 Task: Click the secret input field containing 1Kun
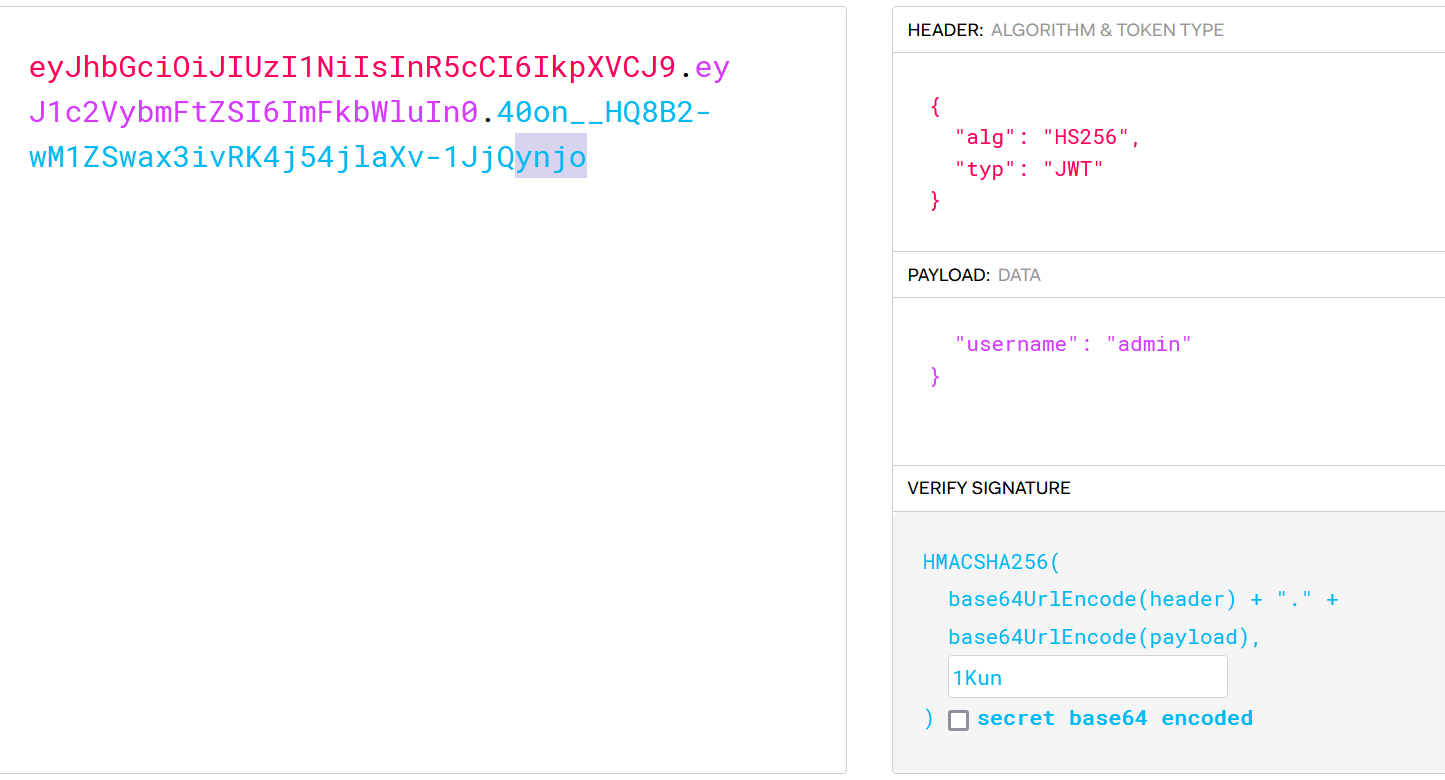tap(1087, 678)
